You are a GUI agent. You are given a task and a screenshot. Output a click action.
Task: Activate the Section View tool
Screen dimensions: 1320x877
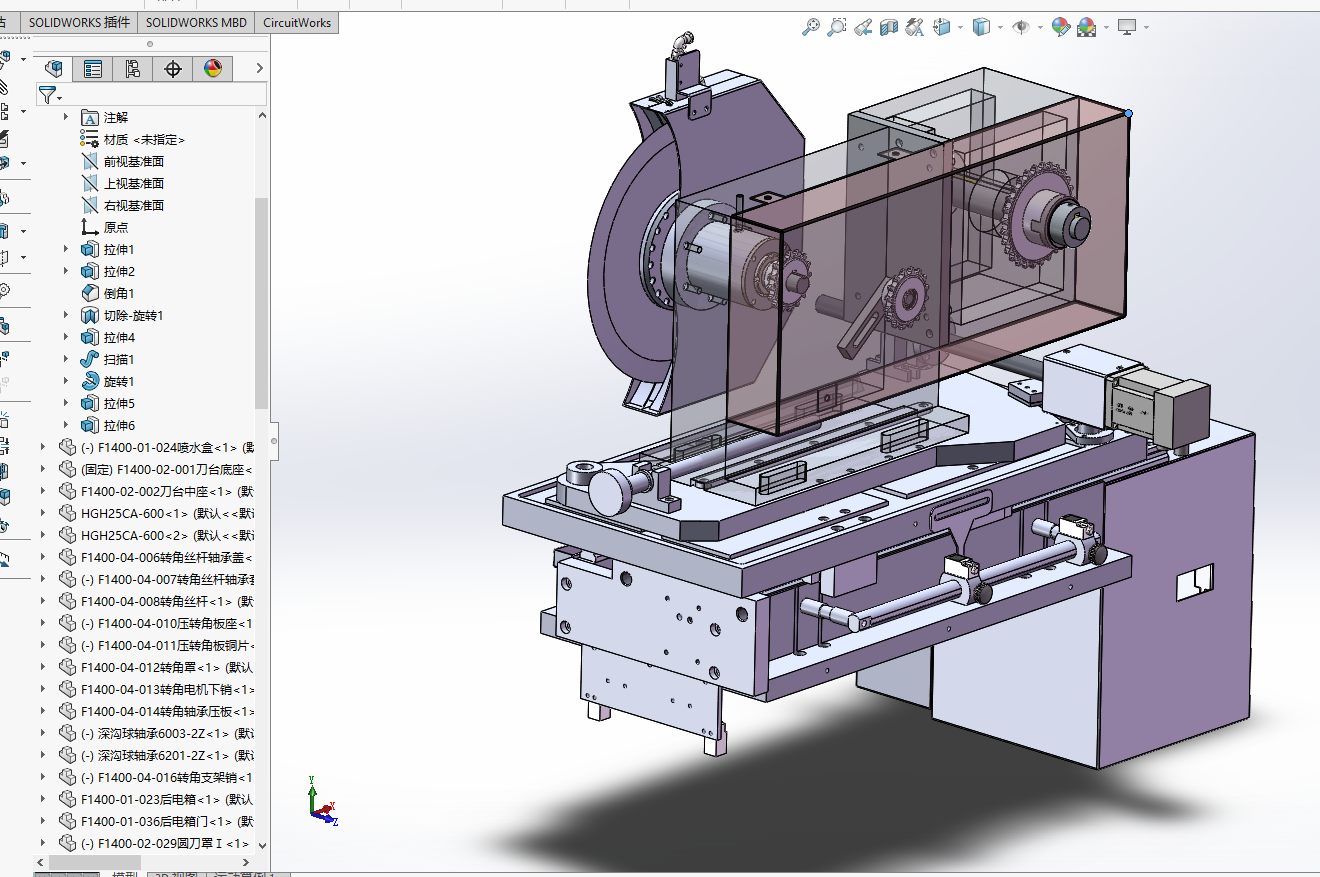pos(889,28)
